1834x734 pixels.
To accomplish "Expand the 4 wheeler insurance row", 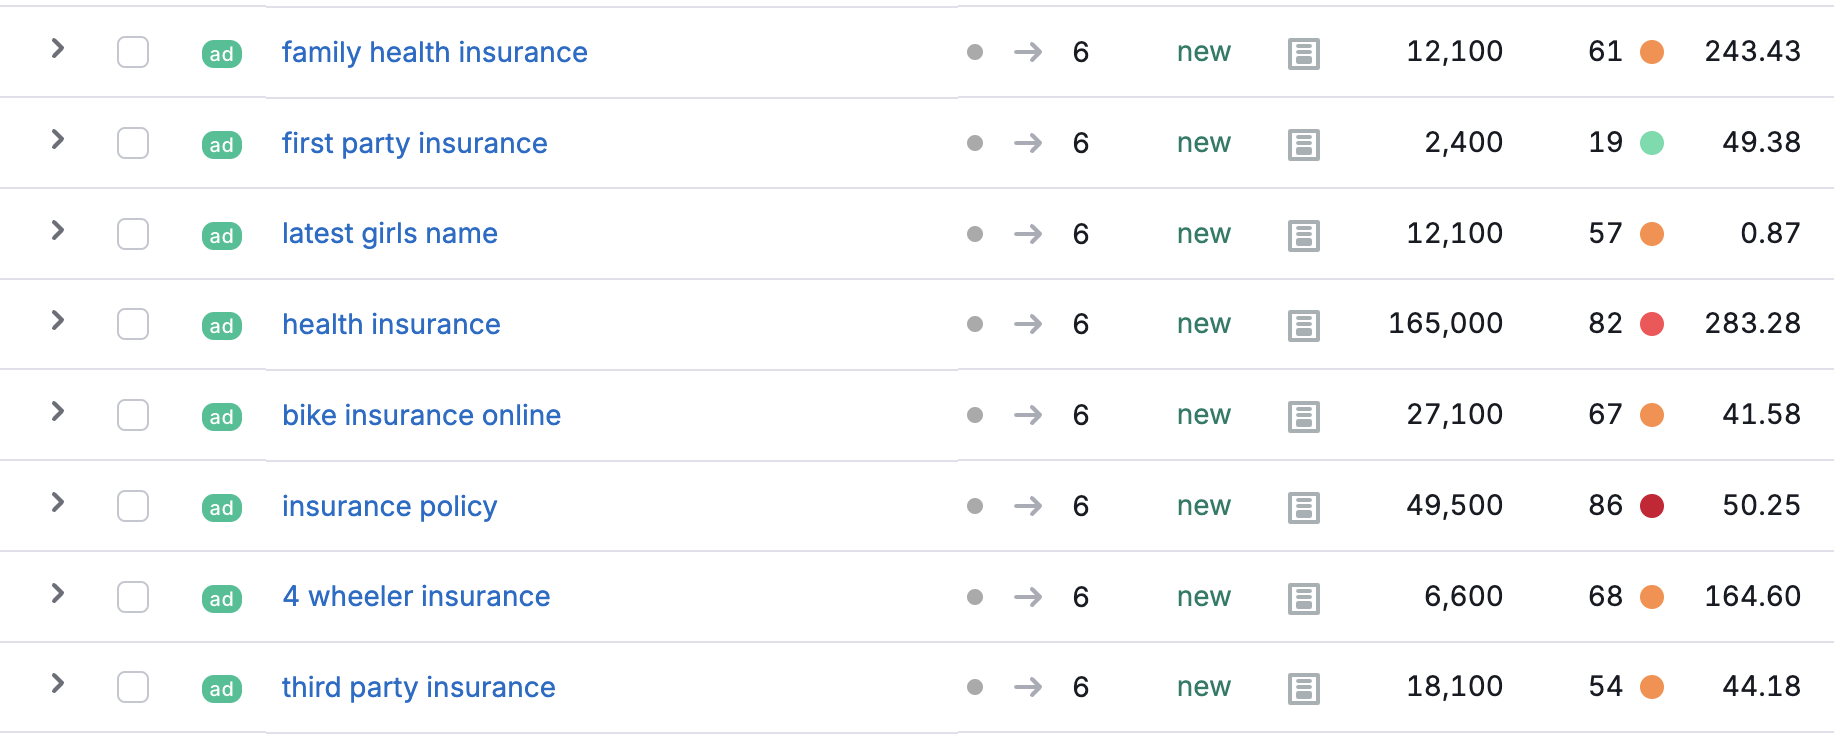I will (58, 593).
